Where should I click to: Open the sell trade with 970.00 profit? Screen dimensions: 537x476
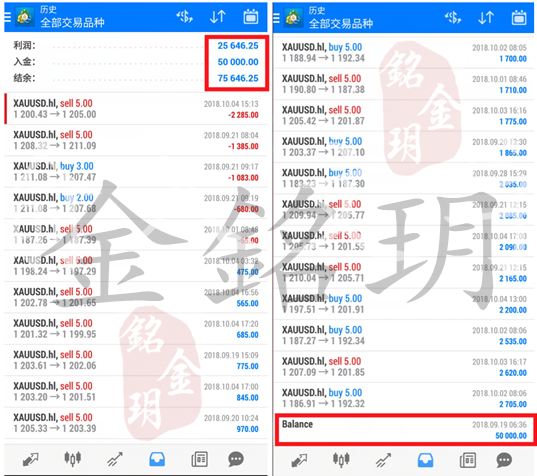coord(136,423)
